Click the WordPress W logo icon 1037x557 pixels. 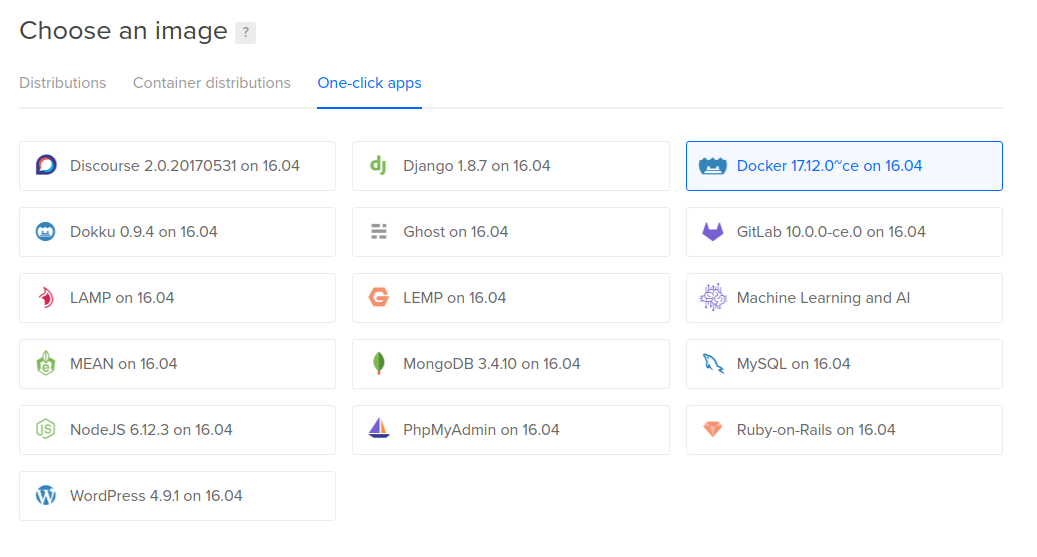pos(46,495)
